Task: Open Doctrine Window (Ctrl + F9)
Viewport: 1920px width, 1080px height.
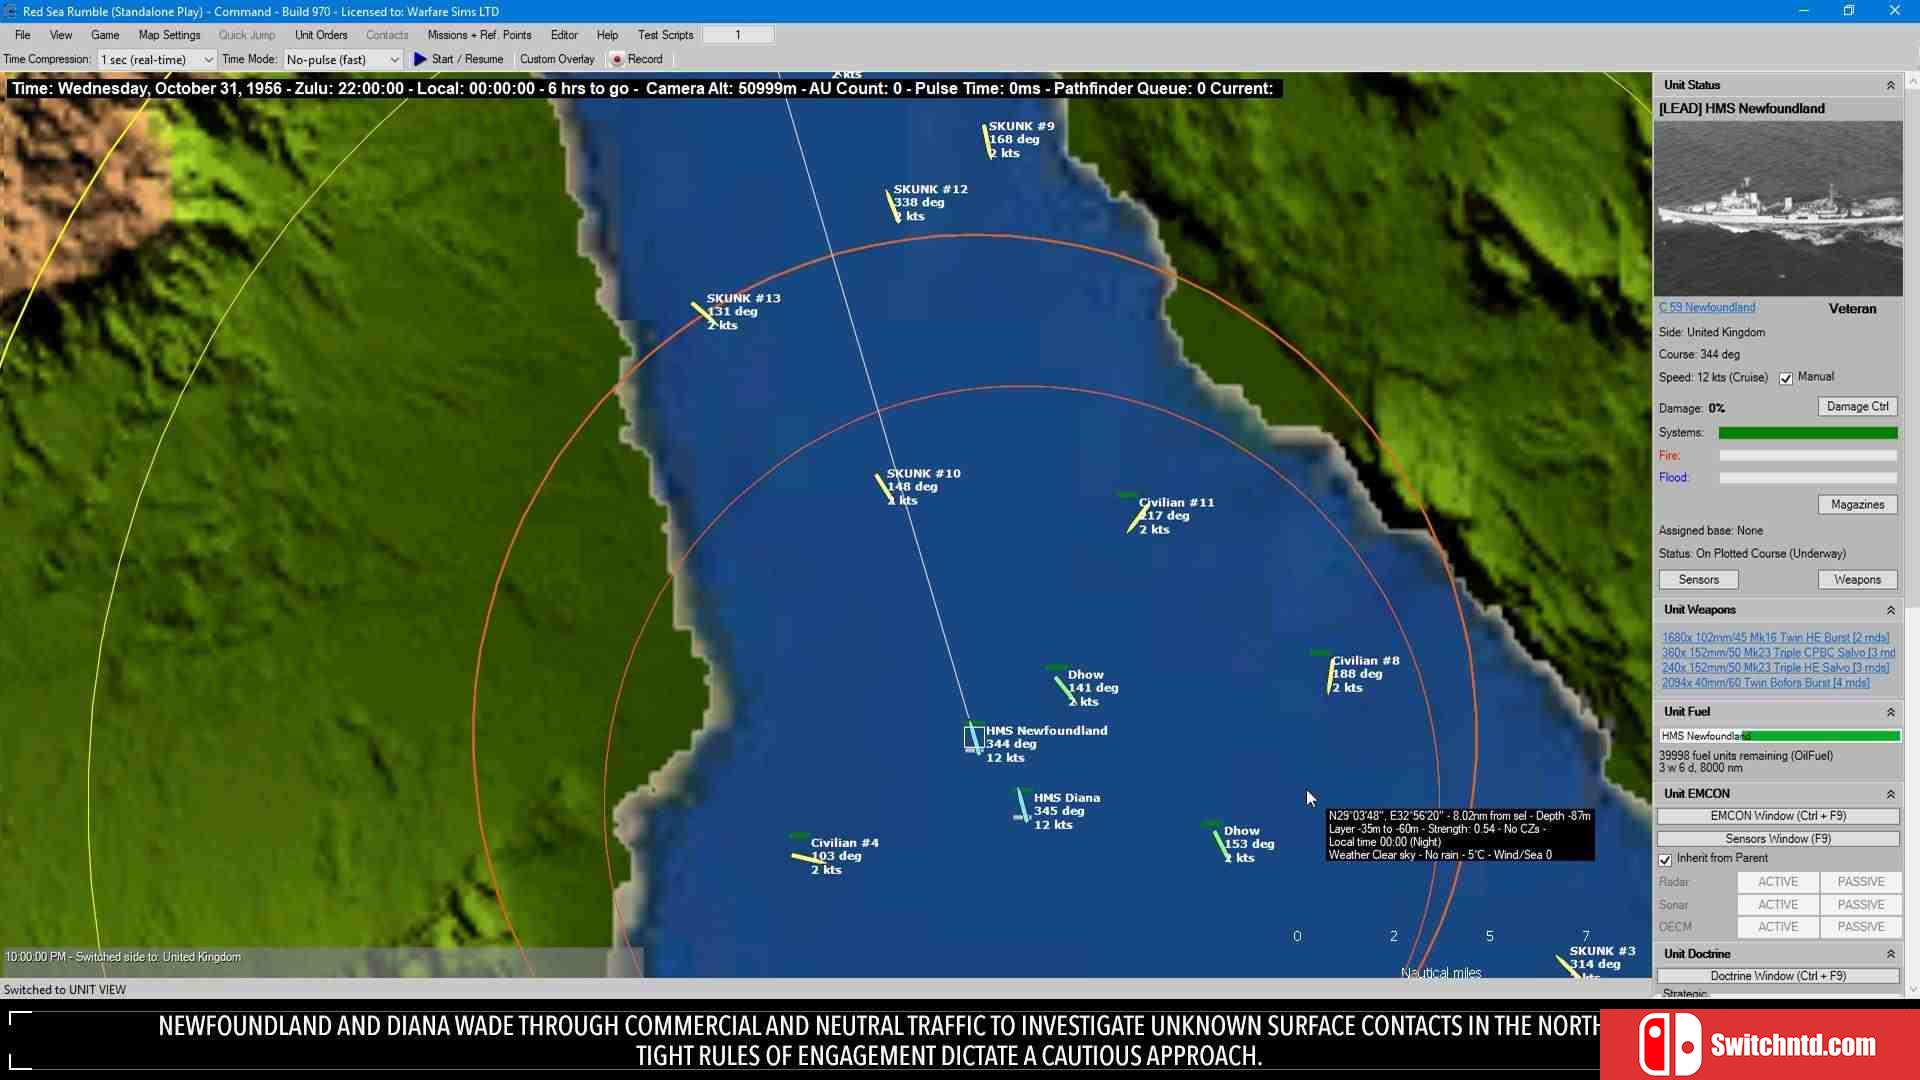Action: (1778, 977)
